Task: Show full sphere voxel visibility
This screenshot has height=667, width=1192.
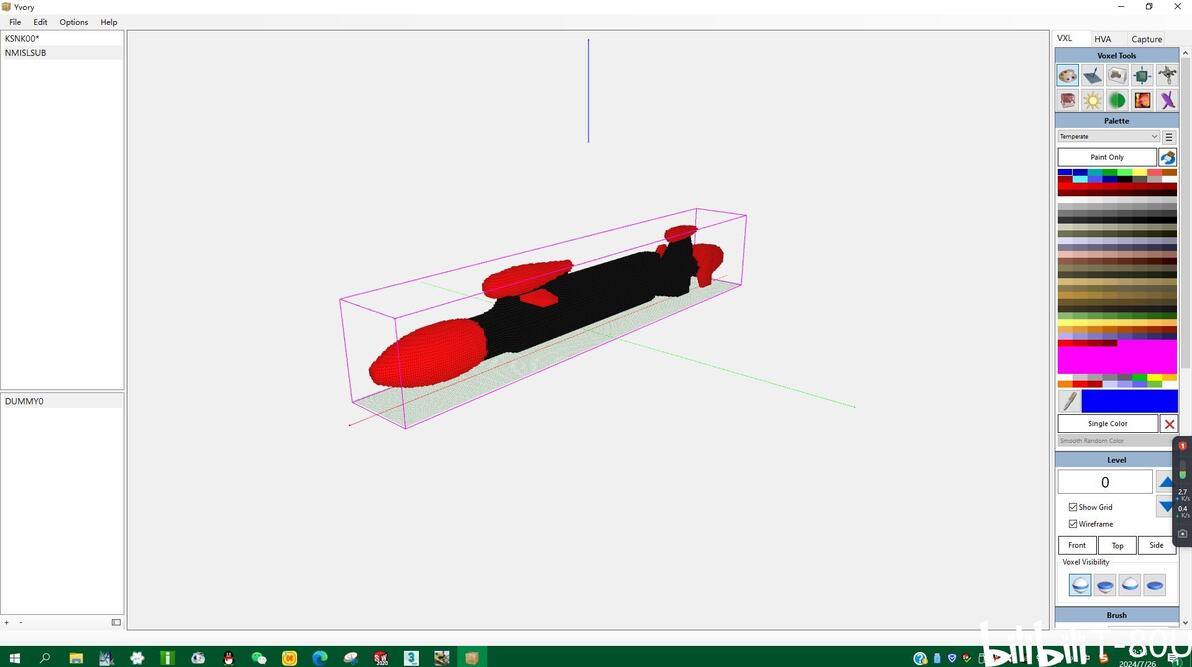Action: click(x=1079, y=585)
